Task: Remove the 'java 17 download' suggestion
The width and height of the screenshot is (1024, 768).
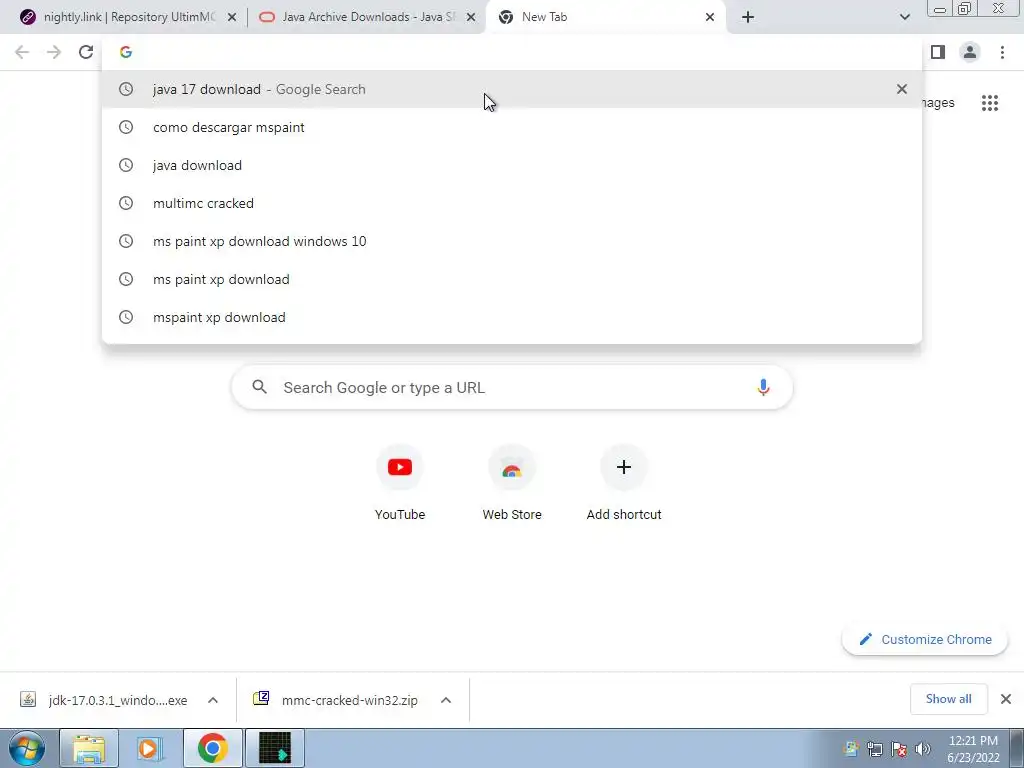Action: click(902, 89)
